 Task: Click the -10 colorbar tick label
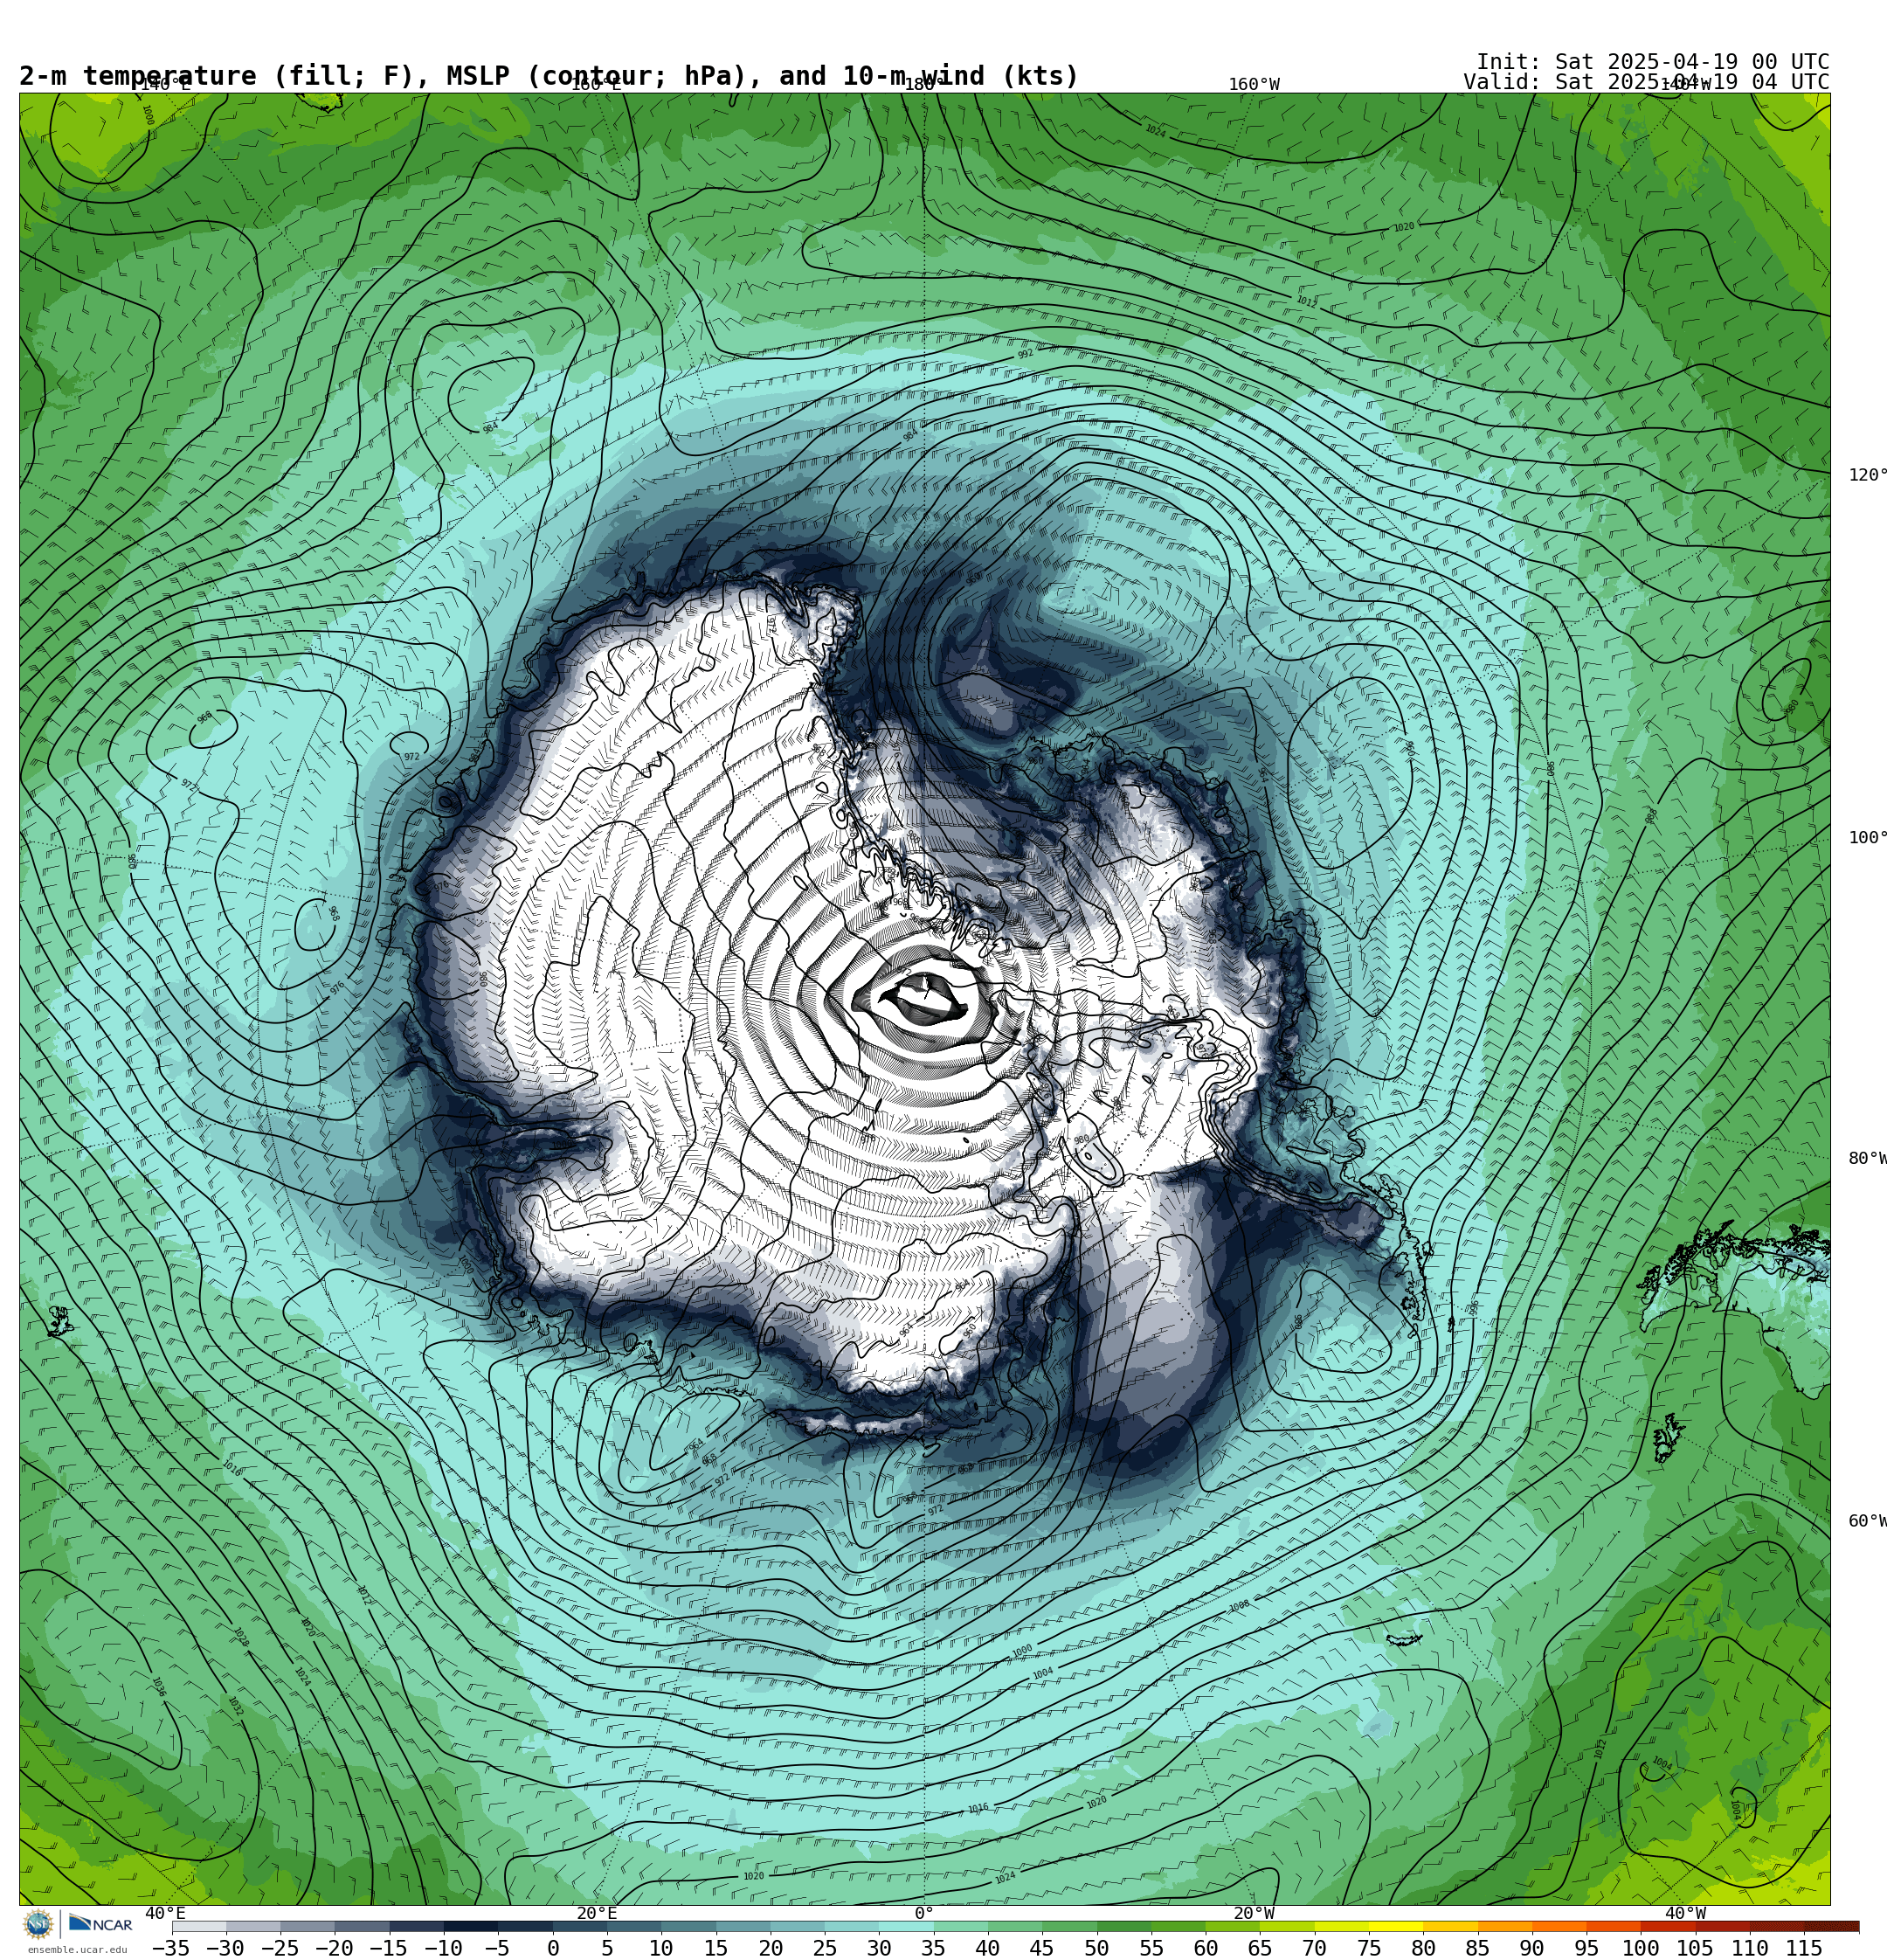(443, 1948)
